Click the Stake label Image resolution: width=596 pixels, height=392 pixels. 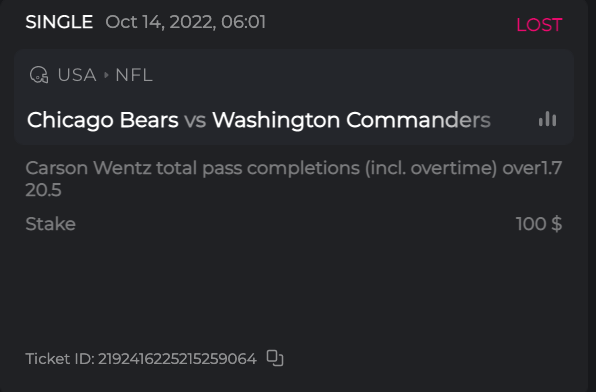(51, 224)
